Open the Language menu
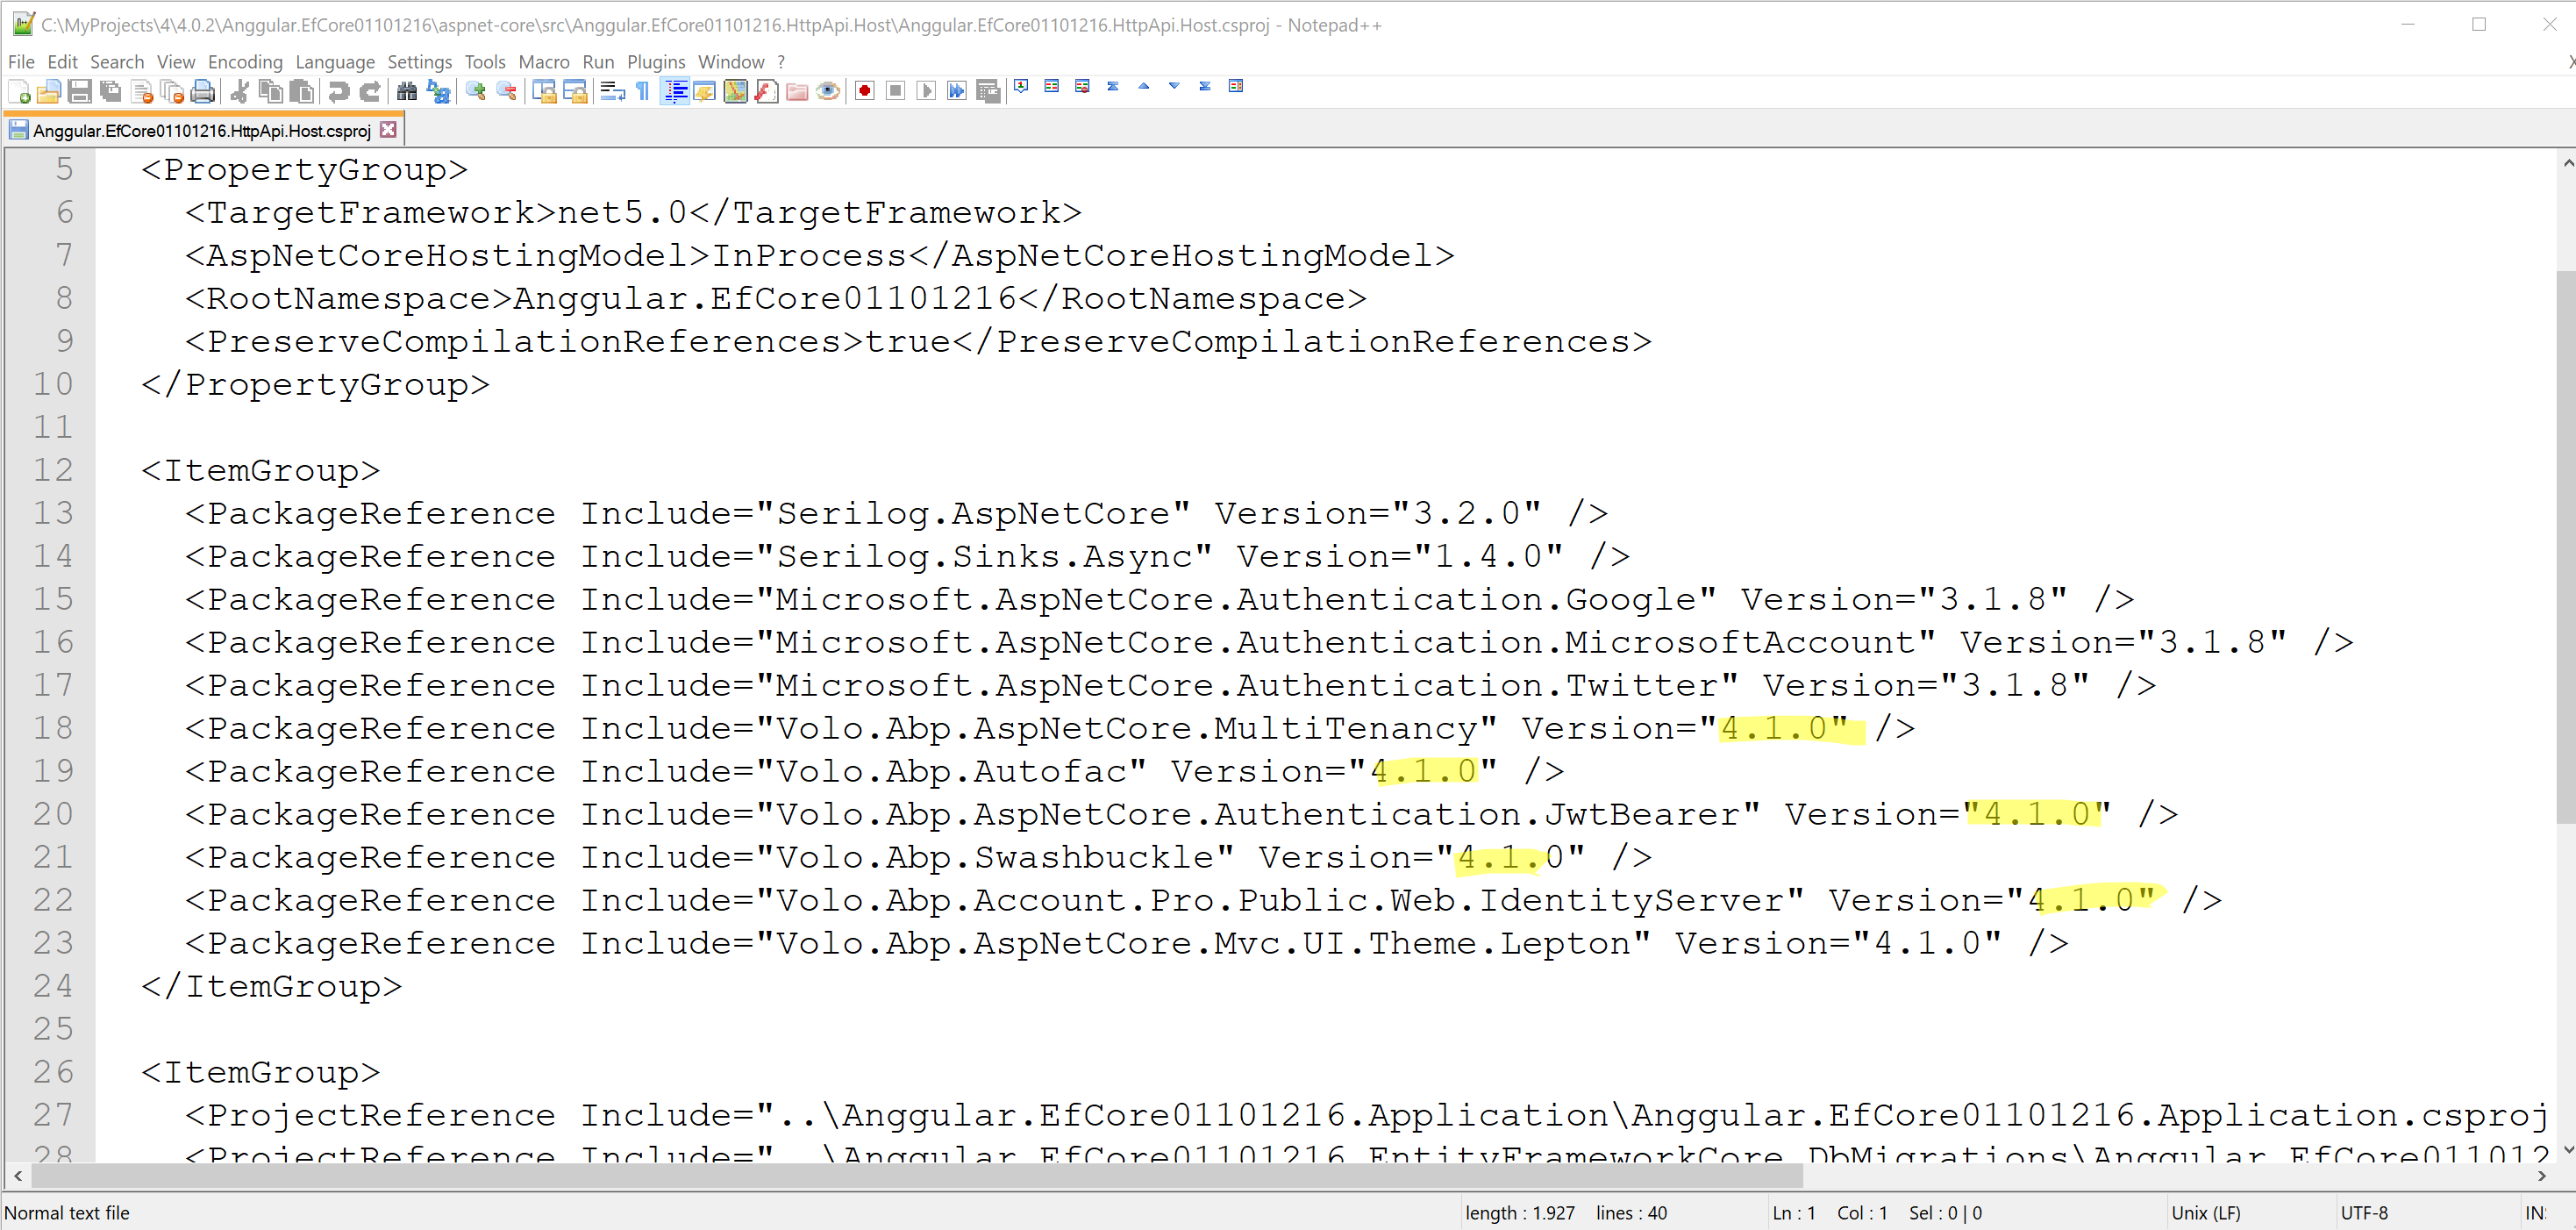This screenshot has width=2576, height=1230. (335, 62)
